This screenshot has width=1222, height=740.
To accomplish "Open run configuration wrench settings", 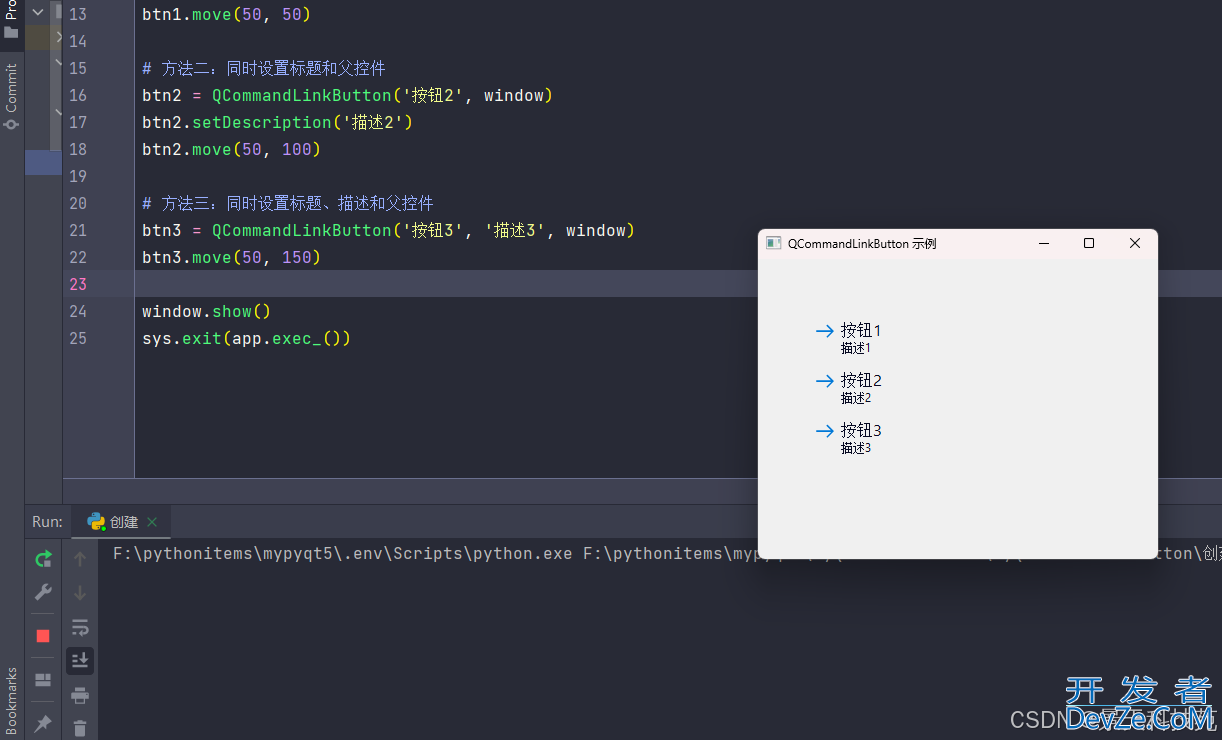I will pyautogui.click(x=43, y=593).
